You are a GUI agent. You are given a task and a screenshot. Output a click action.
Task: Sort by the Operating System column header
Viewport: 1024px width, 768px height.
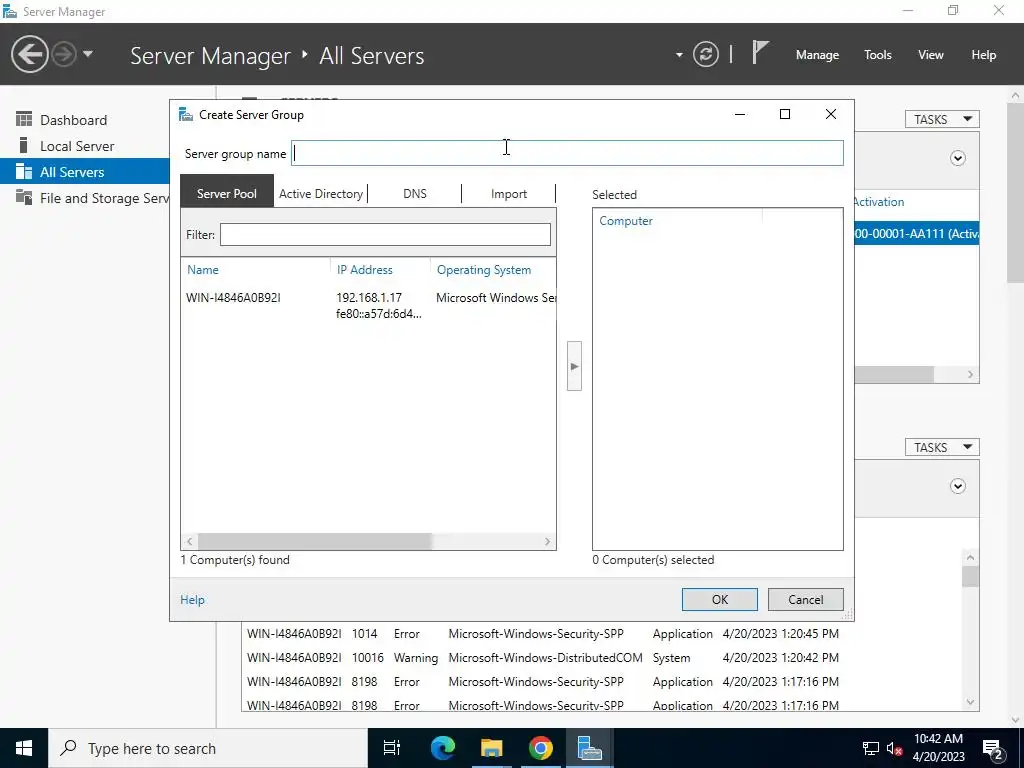[484, 270]
